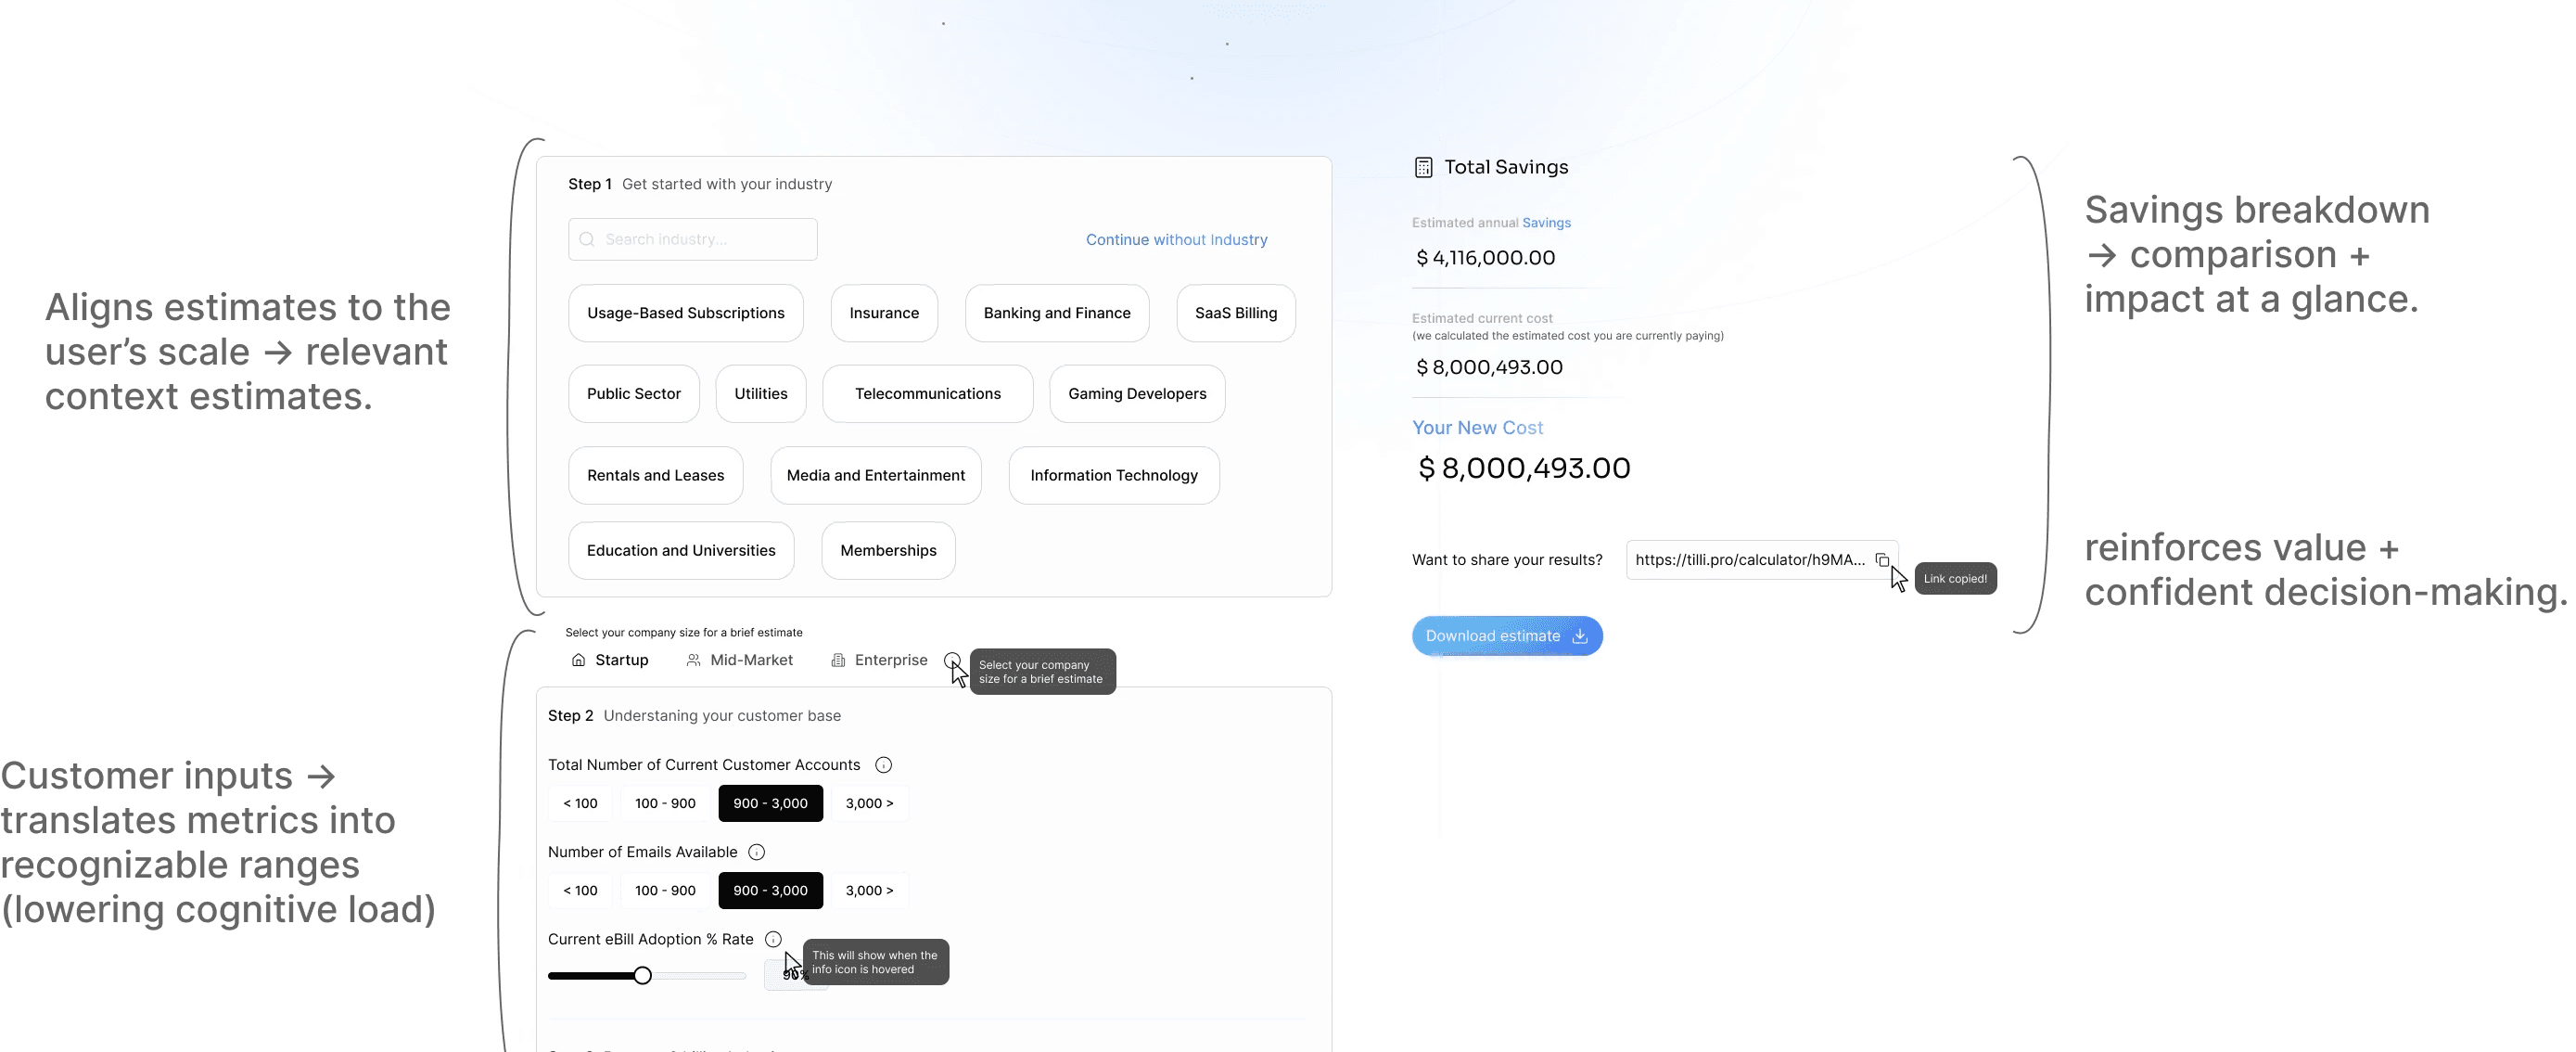Switch to the Mid-Market company size tab
Viewport: 2576px width, 1052px height.
pyautogui.click(x=740, y=660)
